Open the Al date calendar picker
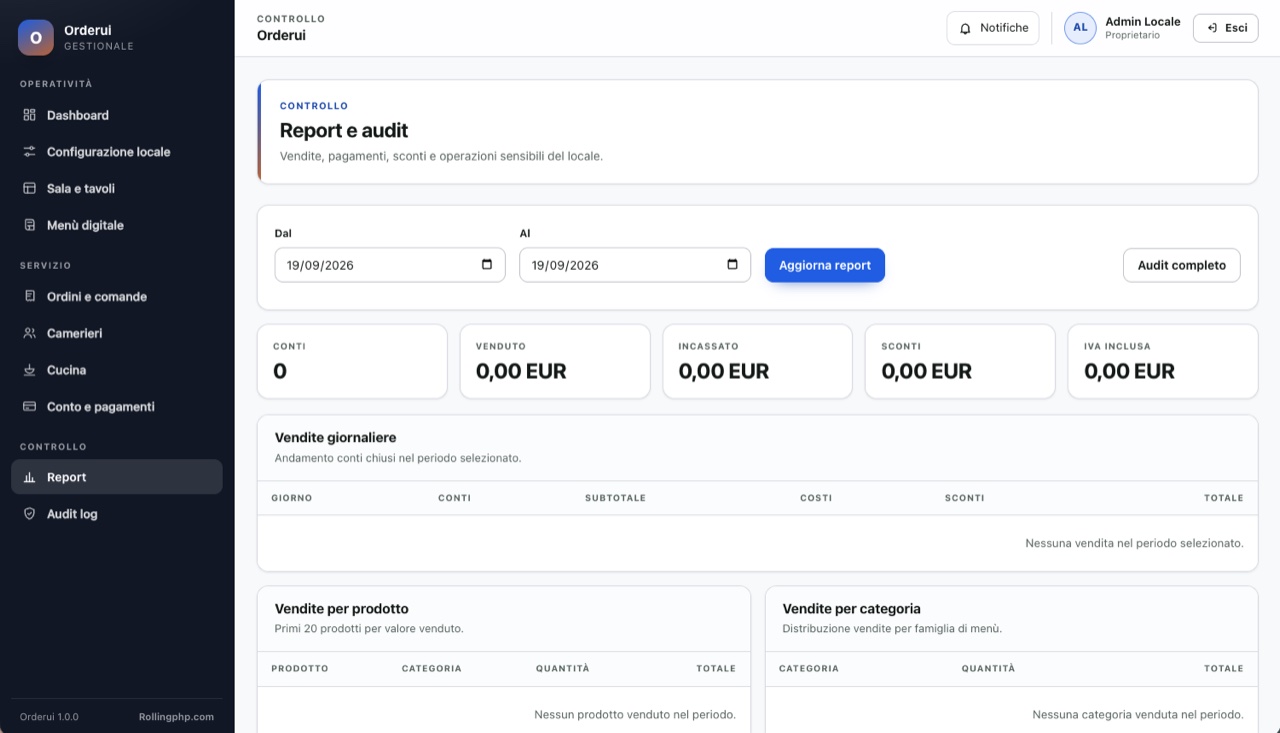This screenshot has height=733, width=1280. click(x=732, y=265)
